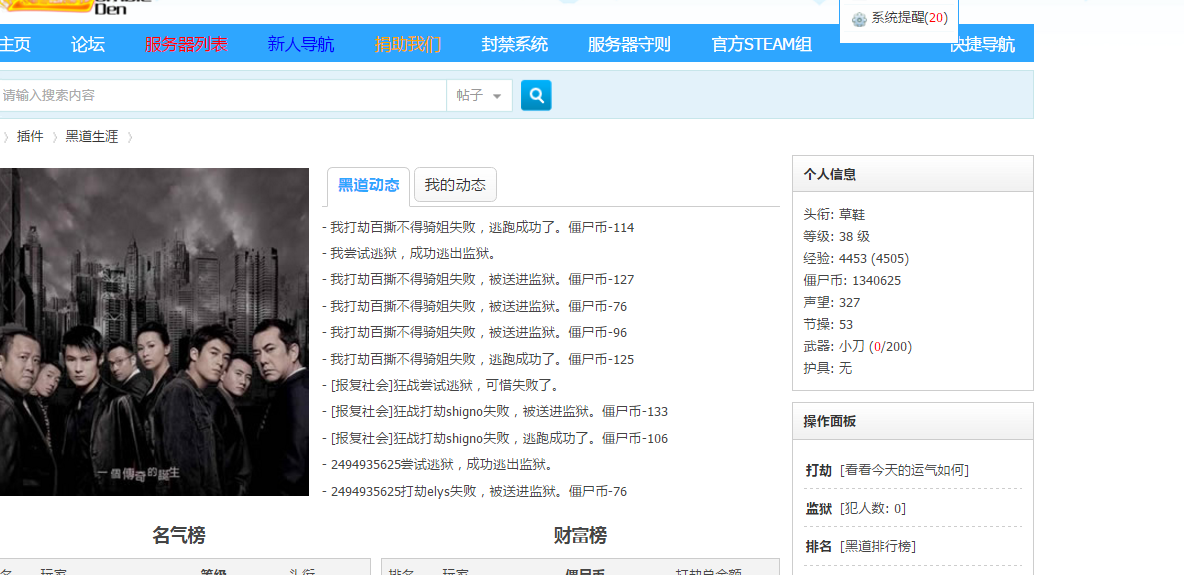1184x575 pixels.
Task: Click 打劫 in the operation panel
Action: click(x=819, y=470)
